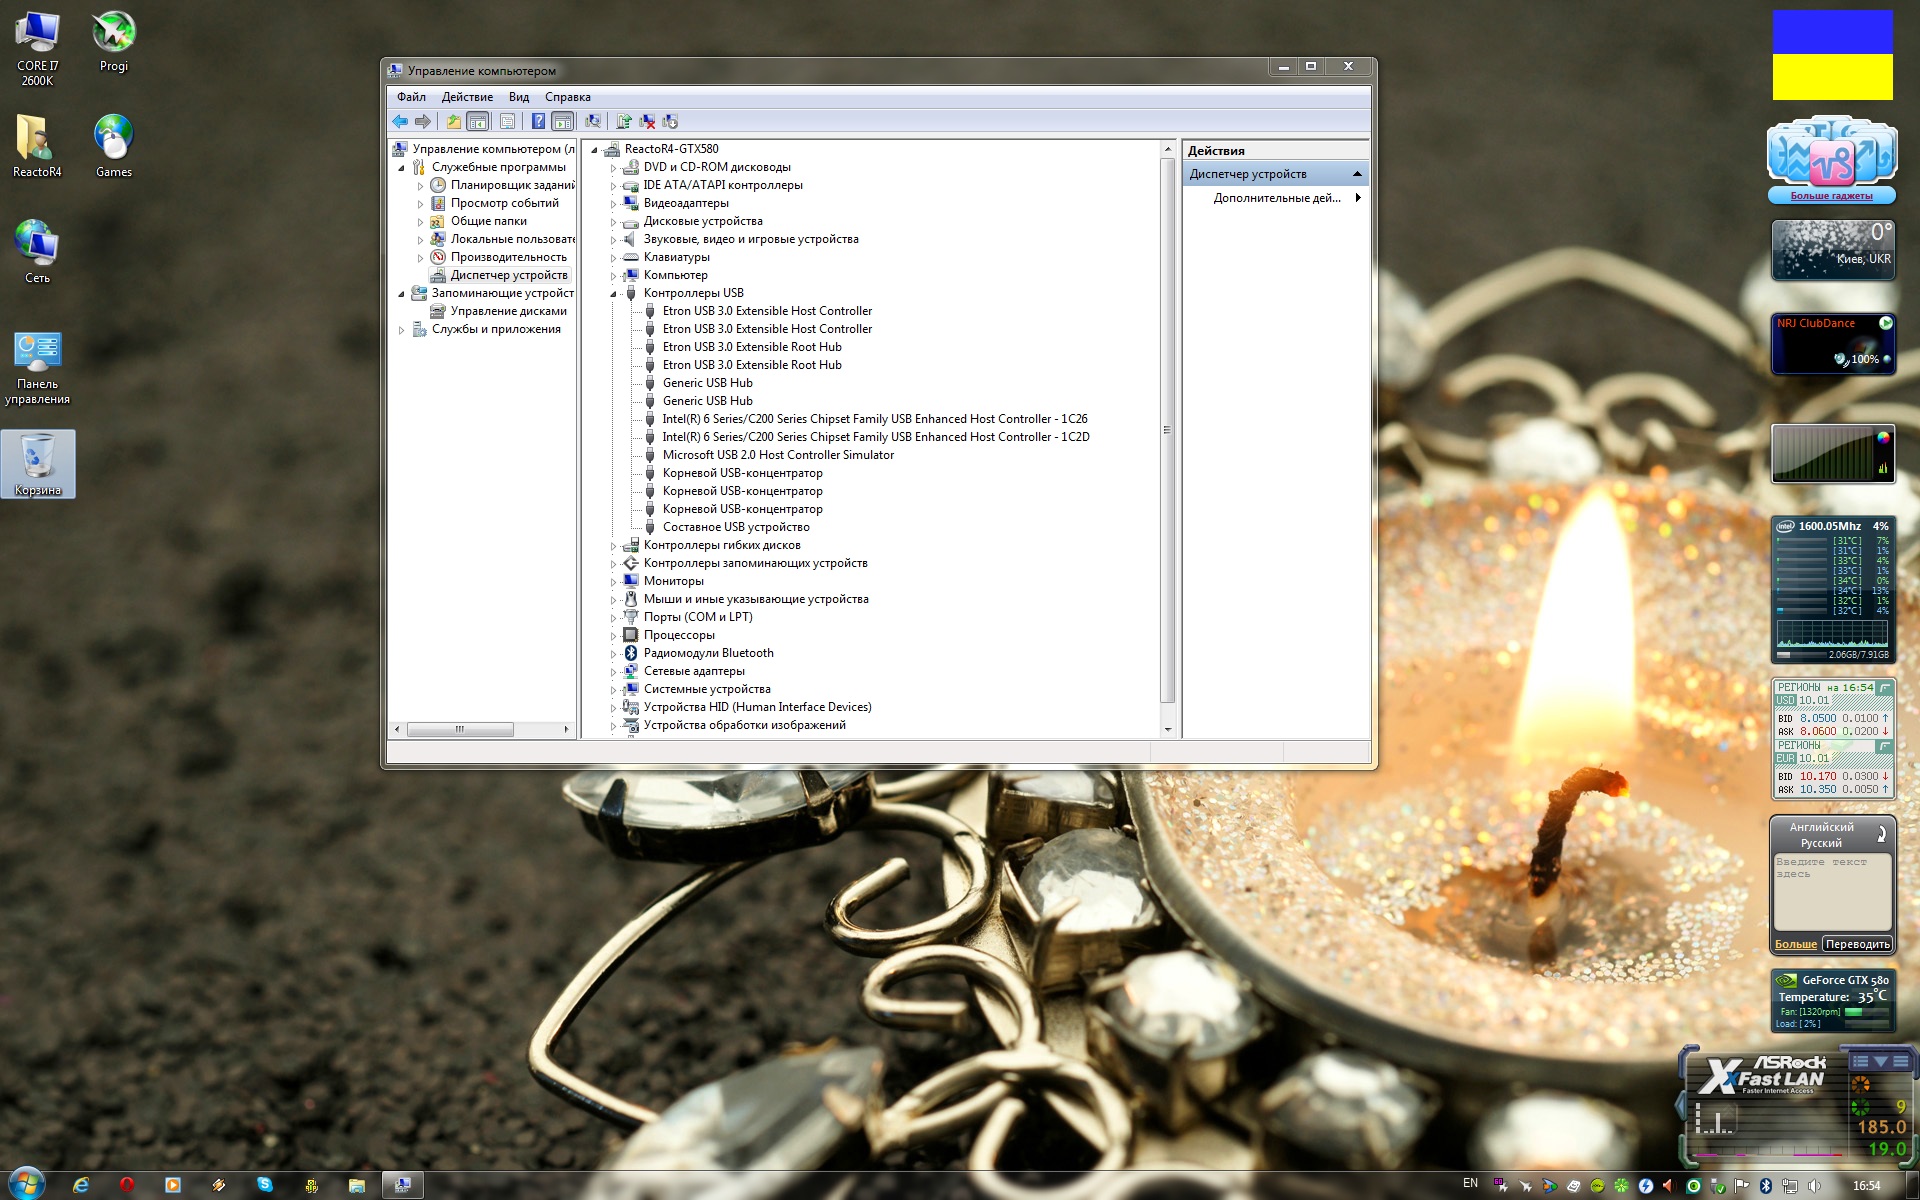
Task: Click the left tree horizontal scrollbar thumb
Action: coord(460,729)
